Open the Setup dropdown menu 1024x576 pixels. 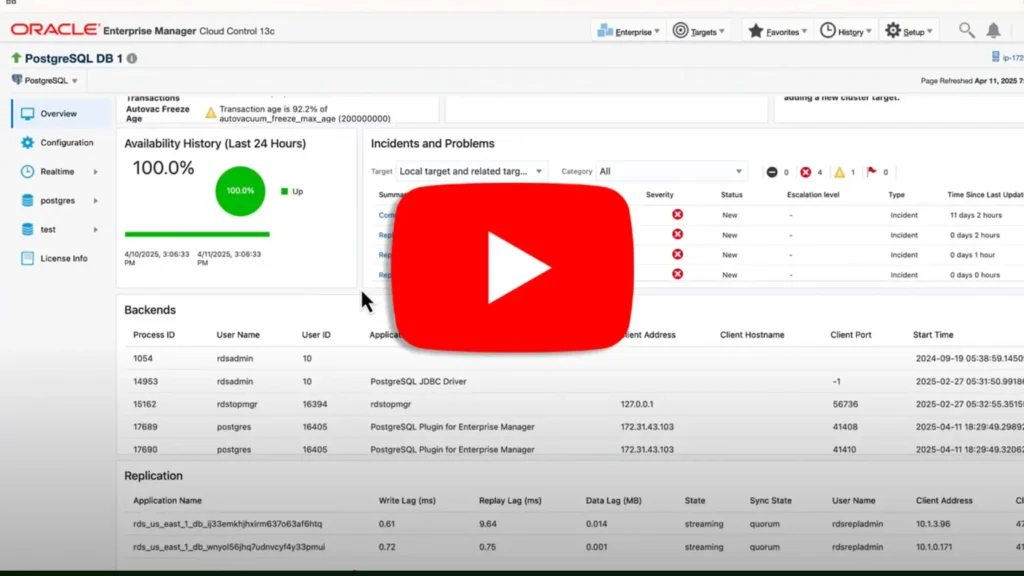910,31
